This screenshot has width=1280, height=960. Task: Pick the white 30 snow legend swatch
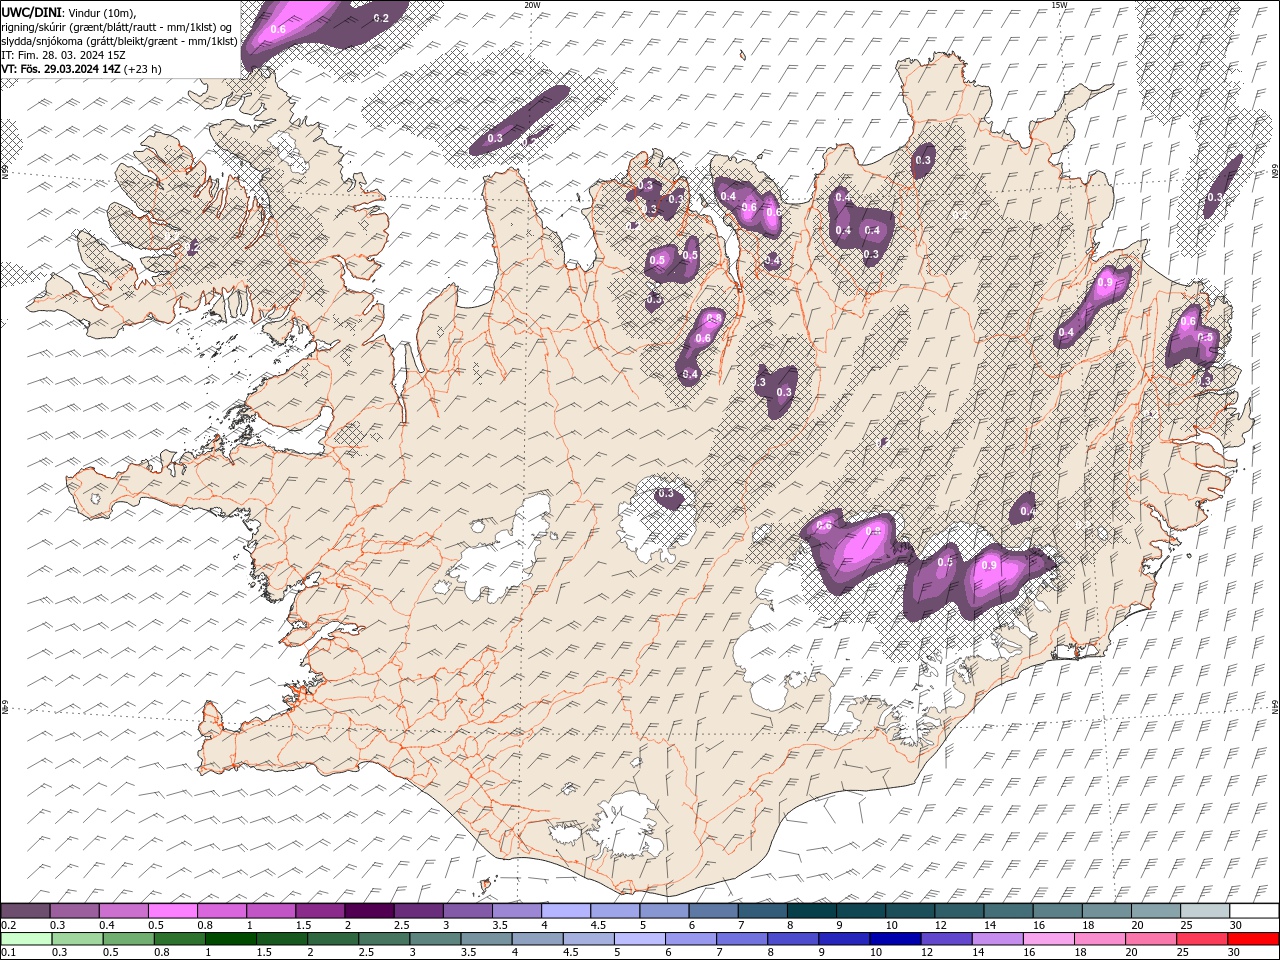click(1253, 911)
